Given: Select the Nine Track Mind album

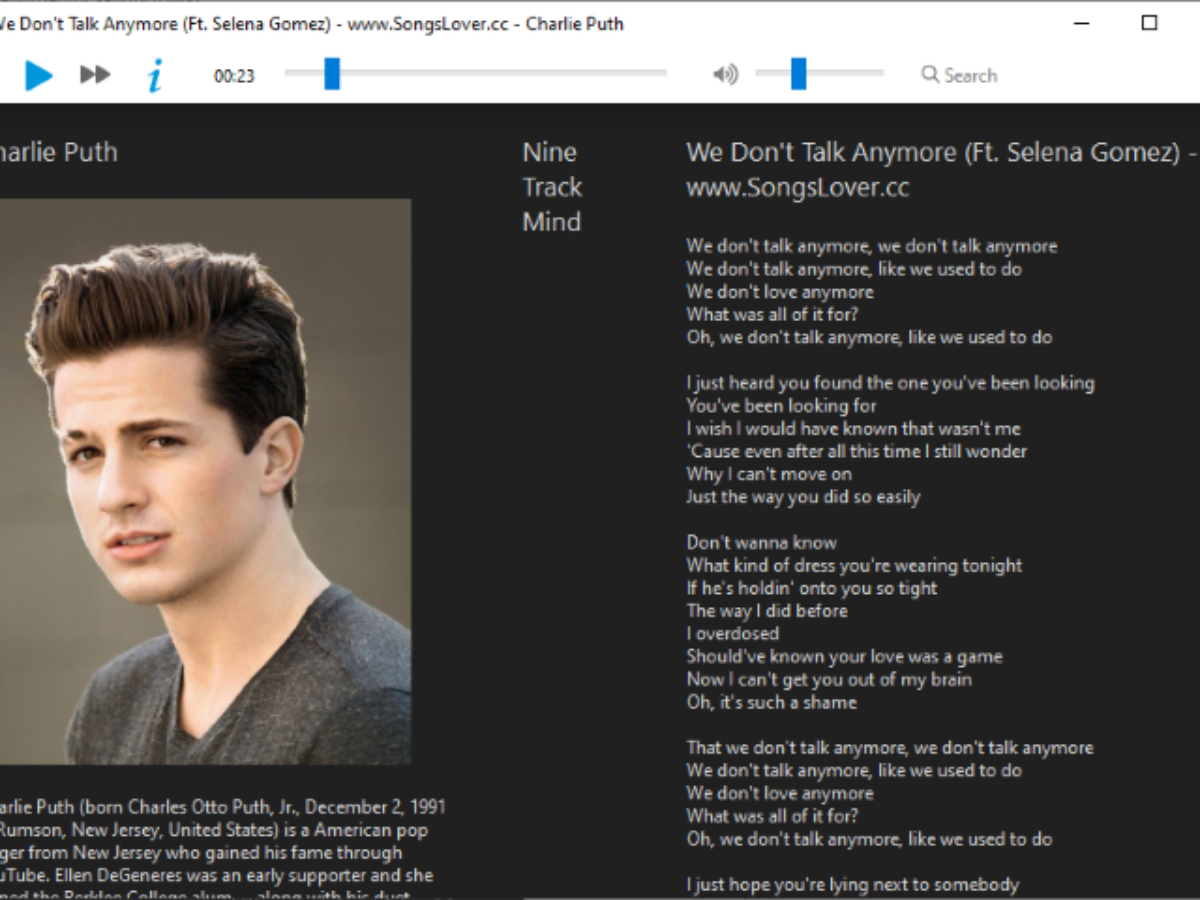Looking at the screenshot, I should pos(552,187).
